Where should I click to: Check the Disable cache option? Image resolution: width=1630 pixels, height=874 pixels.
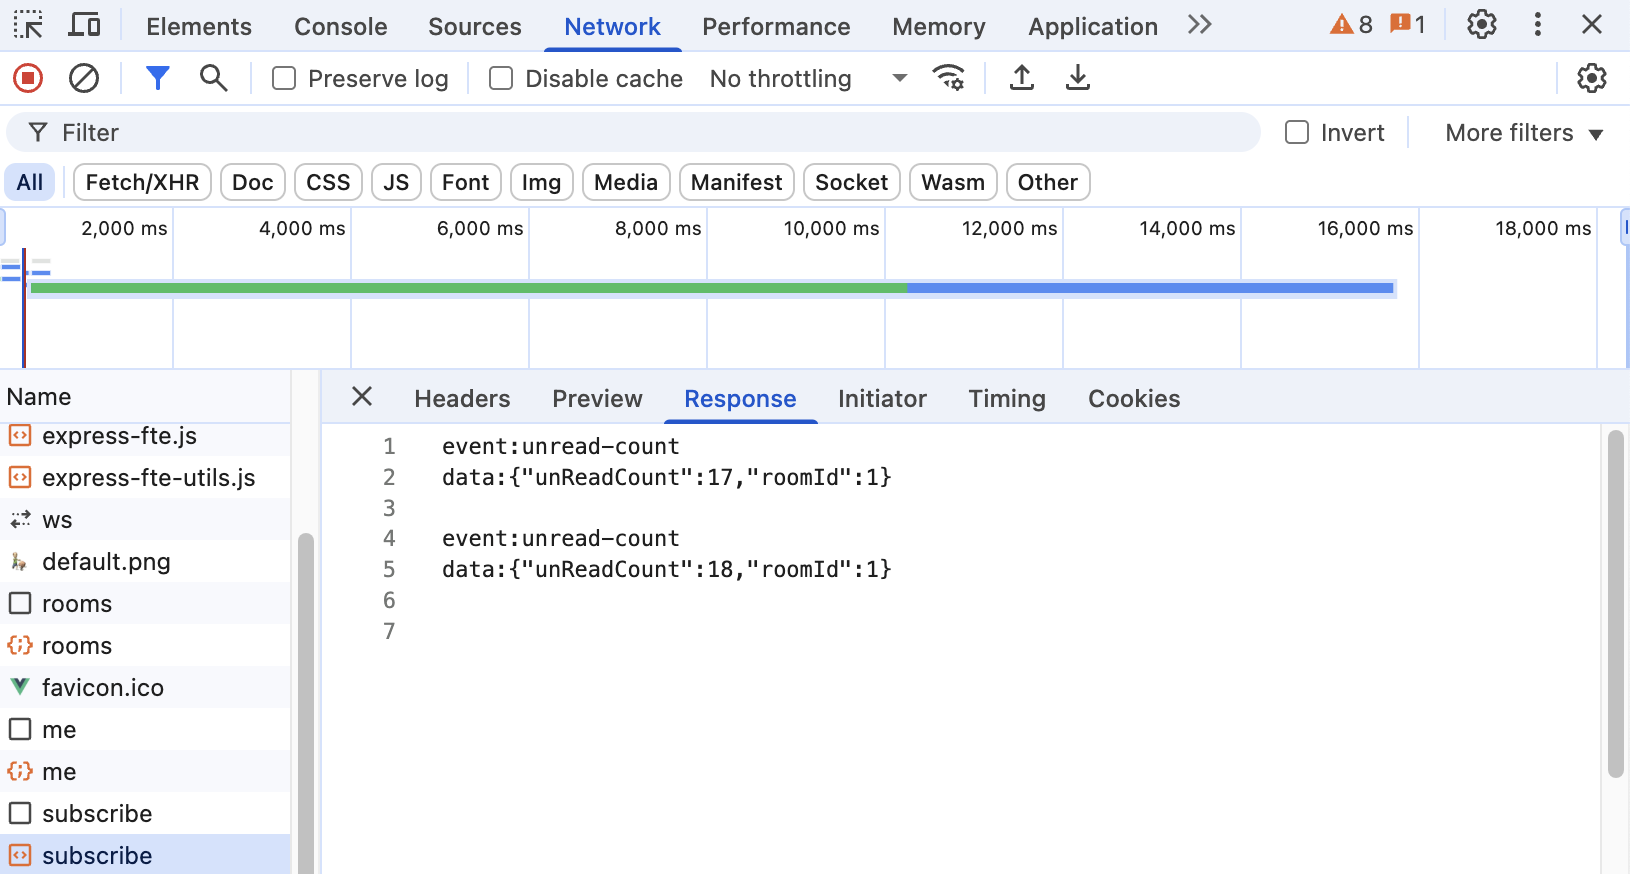pyautogui.click(x=501, y=78)
